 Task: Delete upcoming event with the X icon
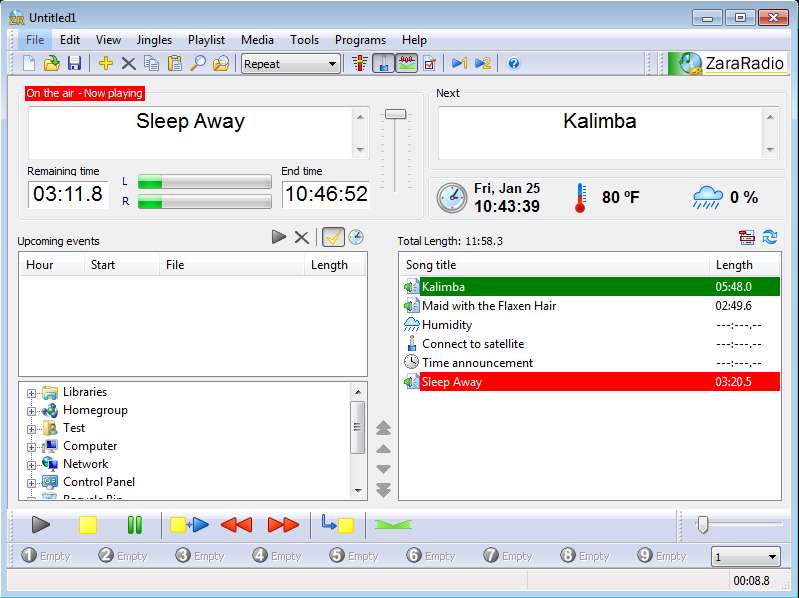pos(302,237)
